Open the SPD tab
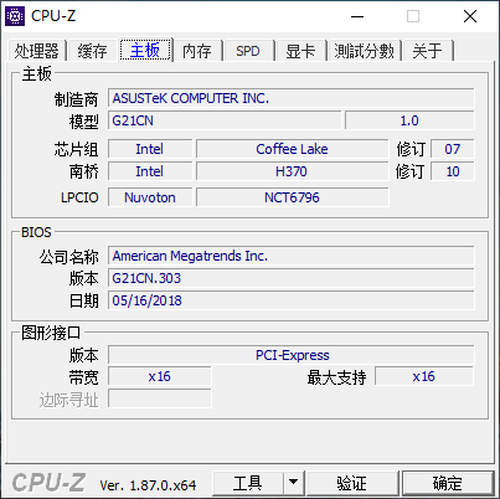500x499 pixels. (248, 51)
